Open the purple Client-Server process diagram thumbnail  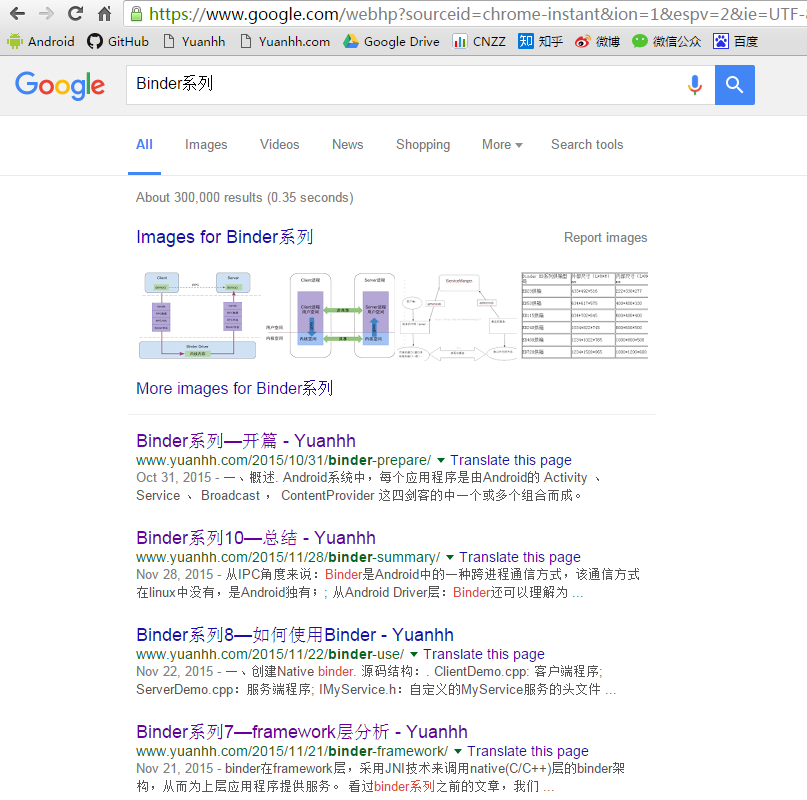pos(332,316)
